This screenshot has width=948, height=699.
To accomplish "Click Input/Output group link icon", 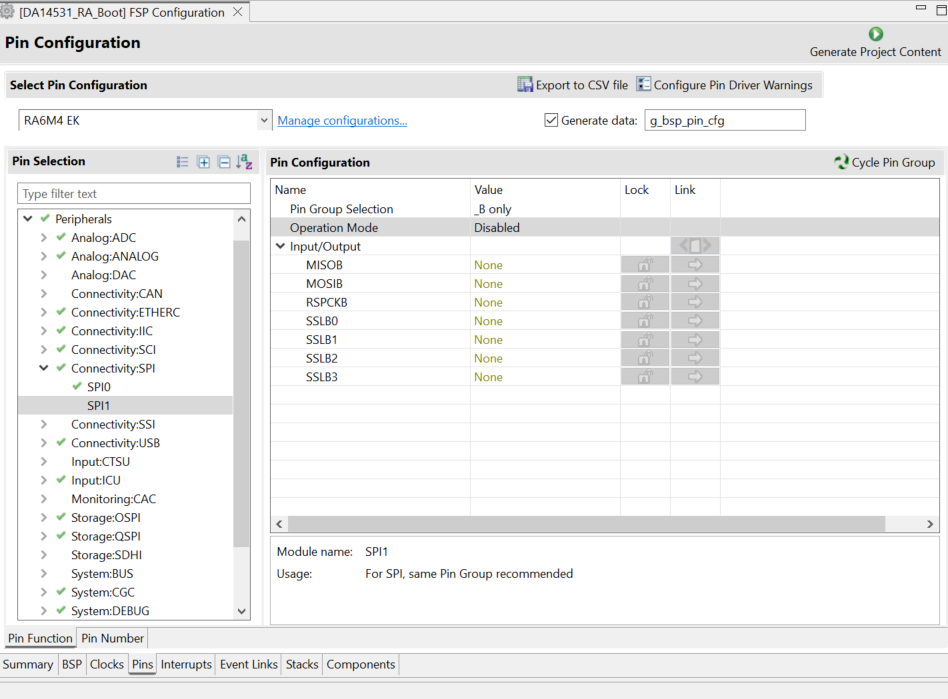I will (695, 246).
